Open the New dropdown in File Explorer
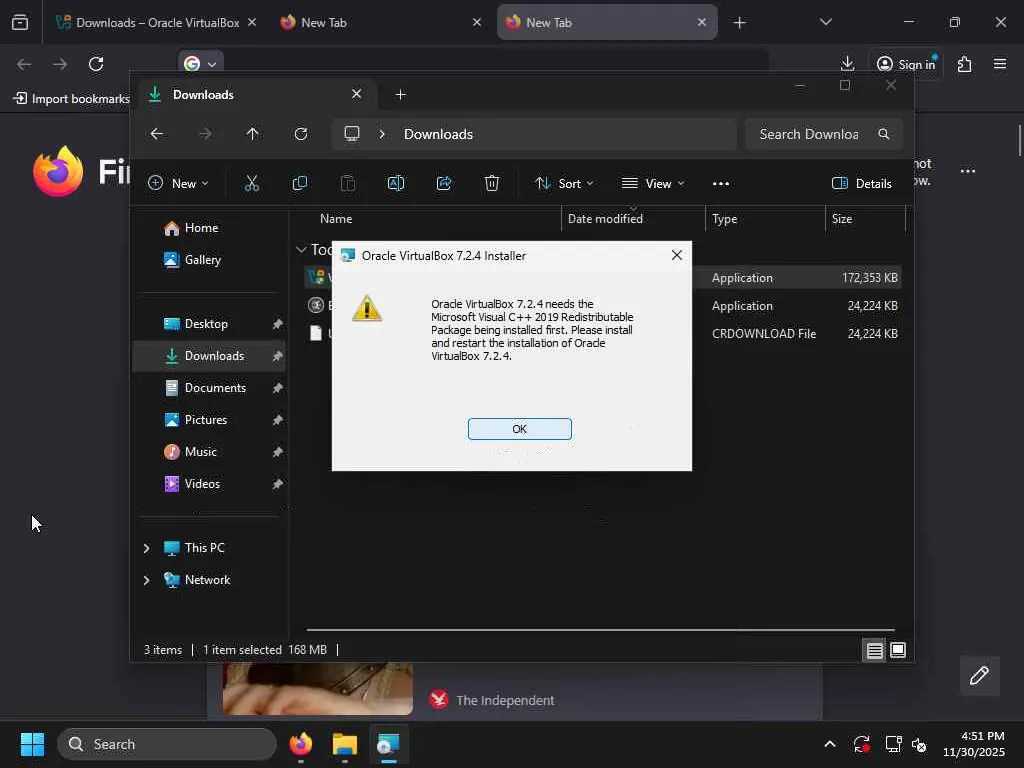 click(178, 184)
